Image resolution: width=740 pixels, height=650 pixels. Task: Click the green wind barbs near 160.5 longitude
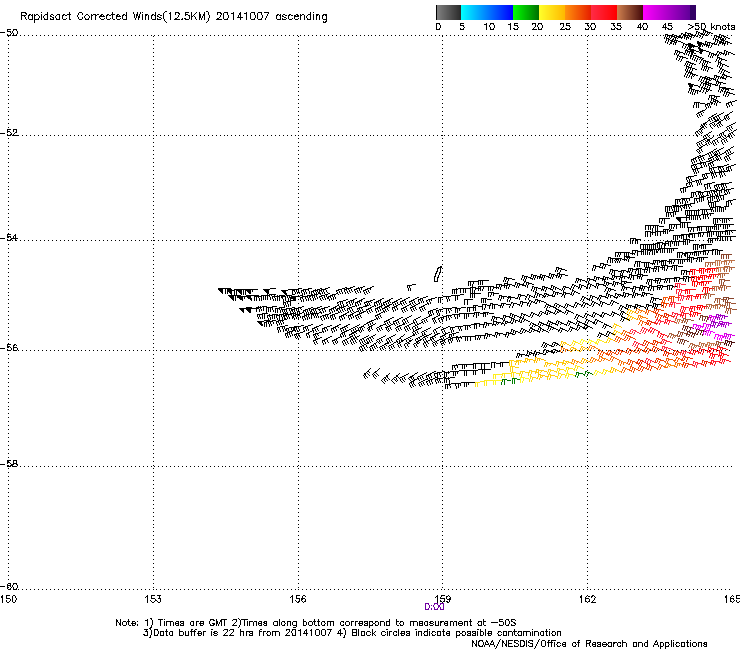510,380
